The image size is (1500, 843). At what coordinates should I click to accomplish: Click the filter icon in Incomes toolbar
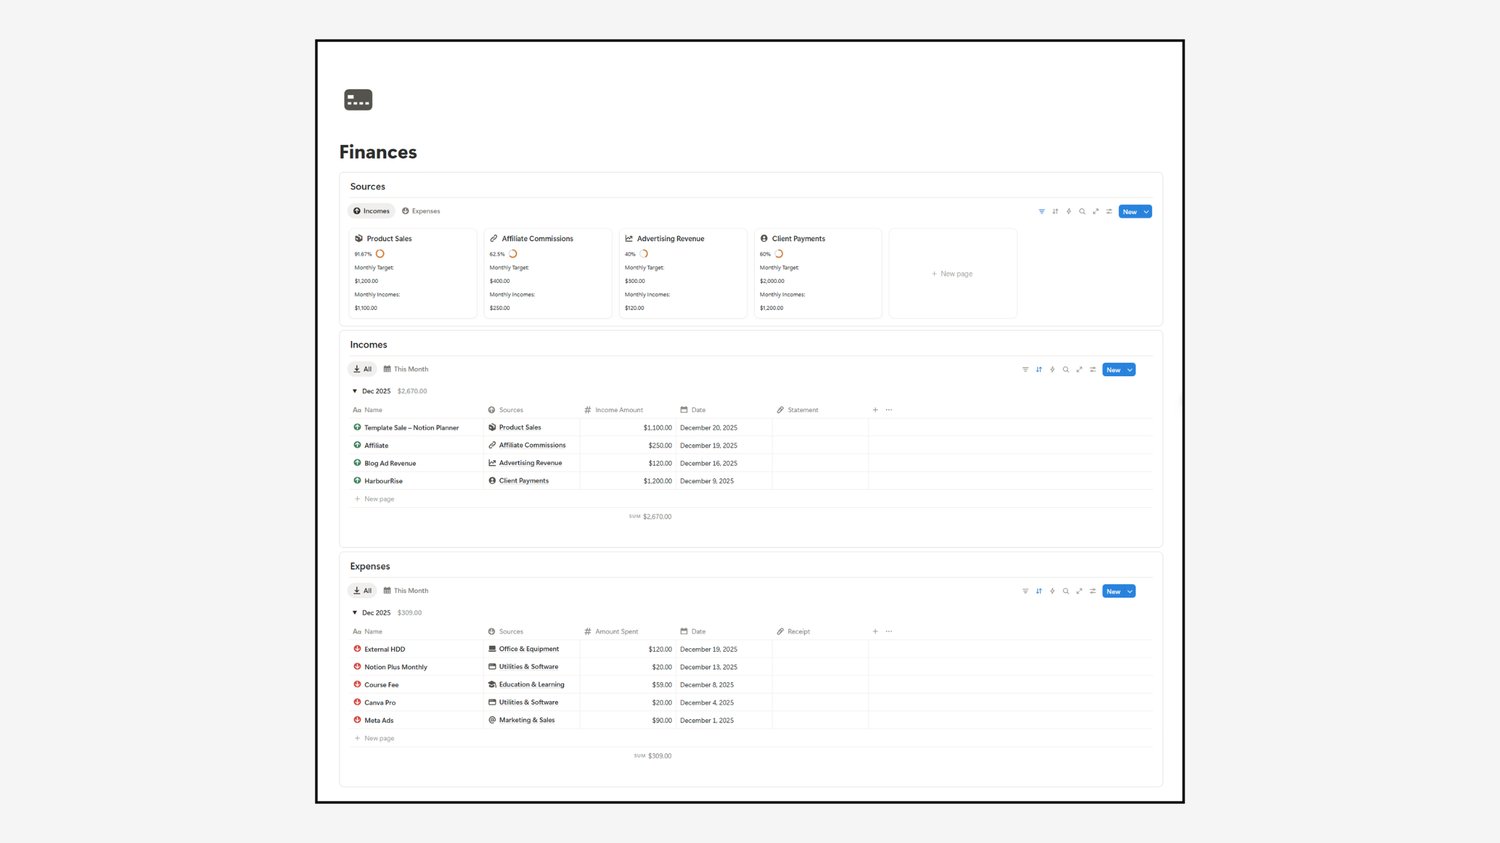click(1025, 370)
